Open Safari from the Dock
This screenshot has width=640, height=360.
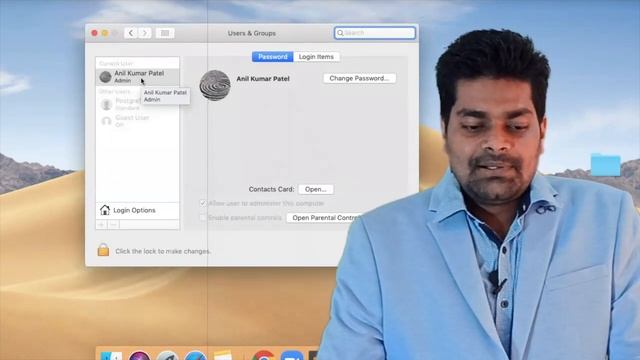click(x=196, y=356)
